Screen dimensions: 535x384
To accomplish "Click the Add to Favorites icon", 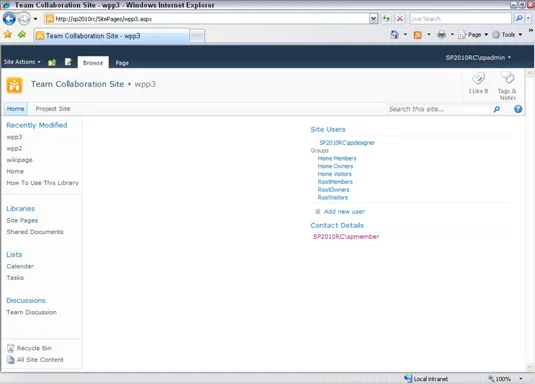I will tap(22, 34).
